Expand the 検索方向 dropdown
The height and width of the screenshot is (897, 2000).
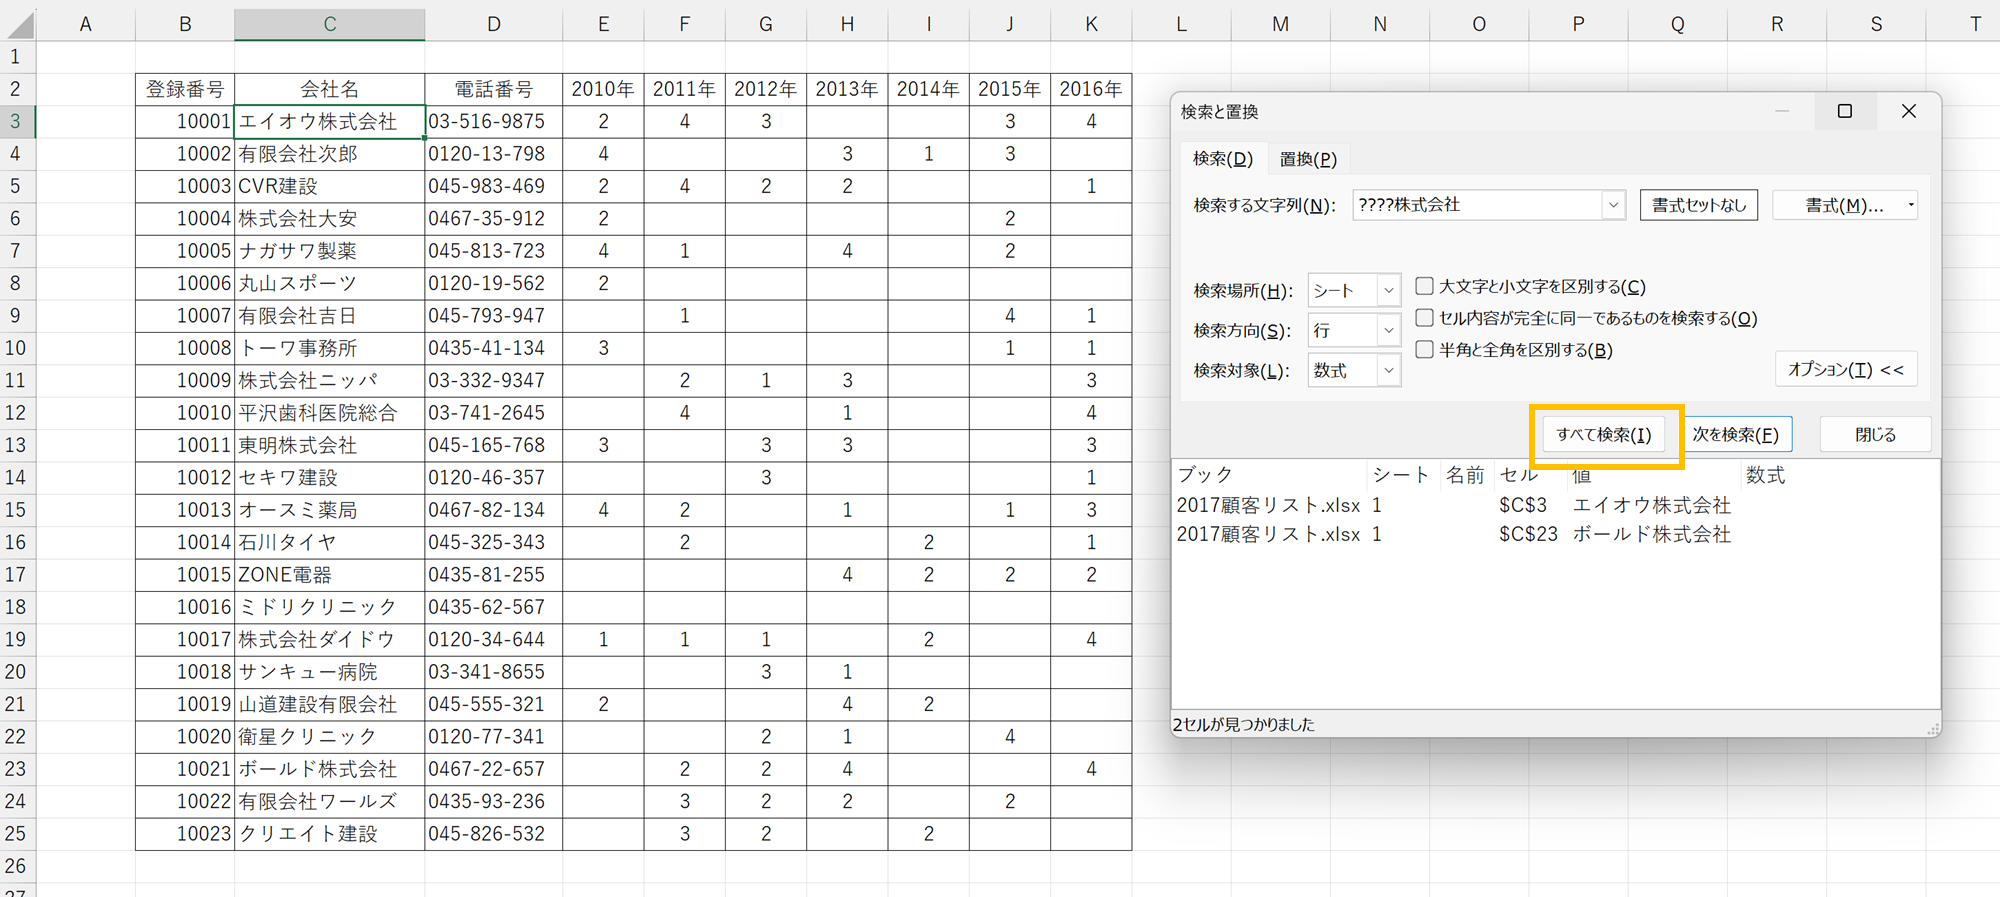click(x=1388, y=331)
